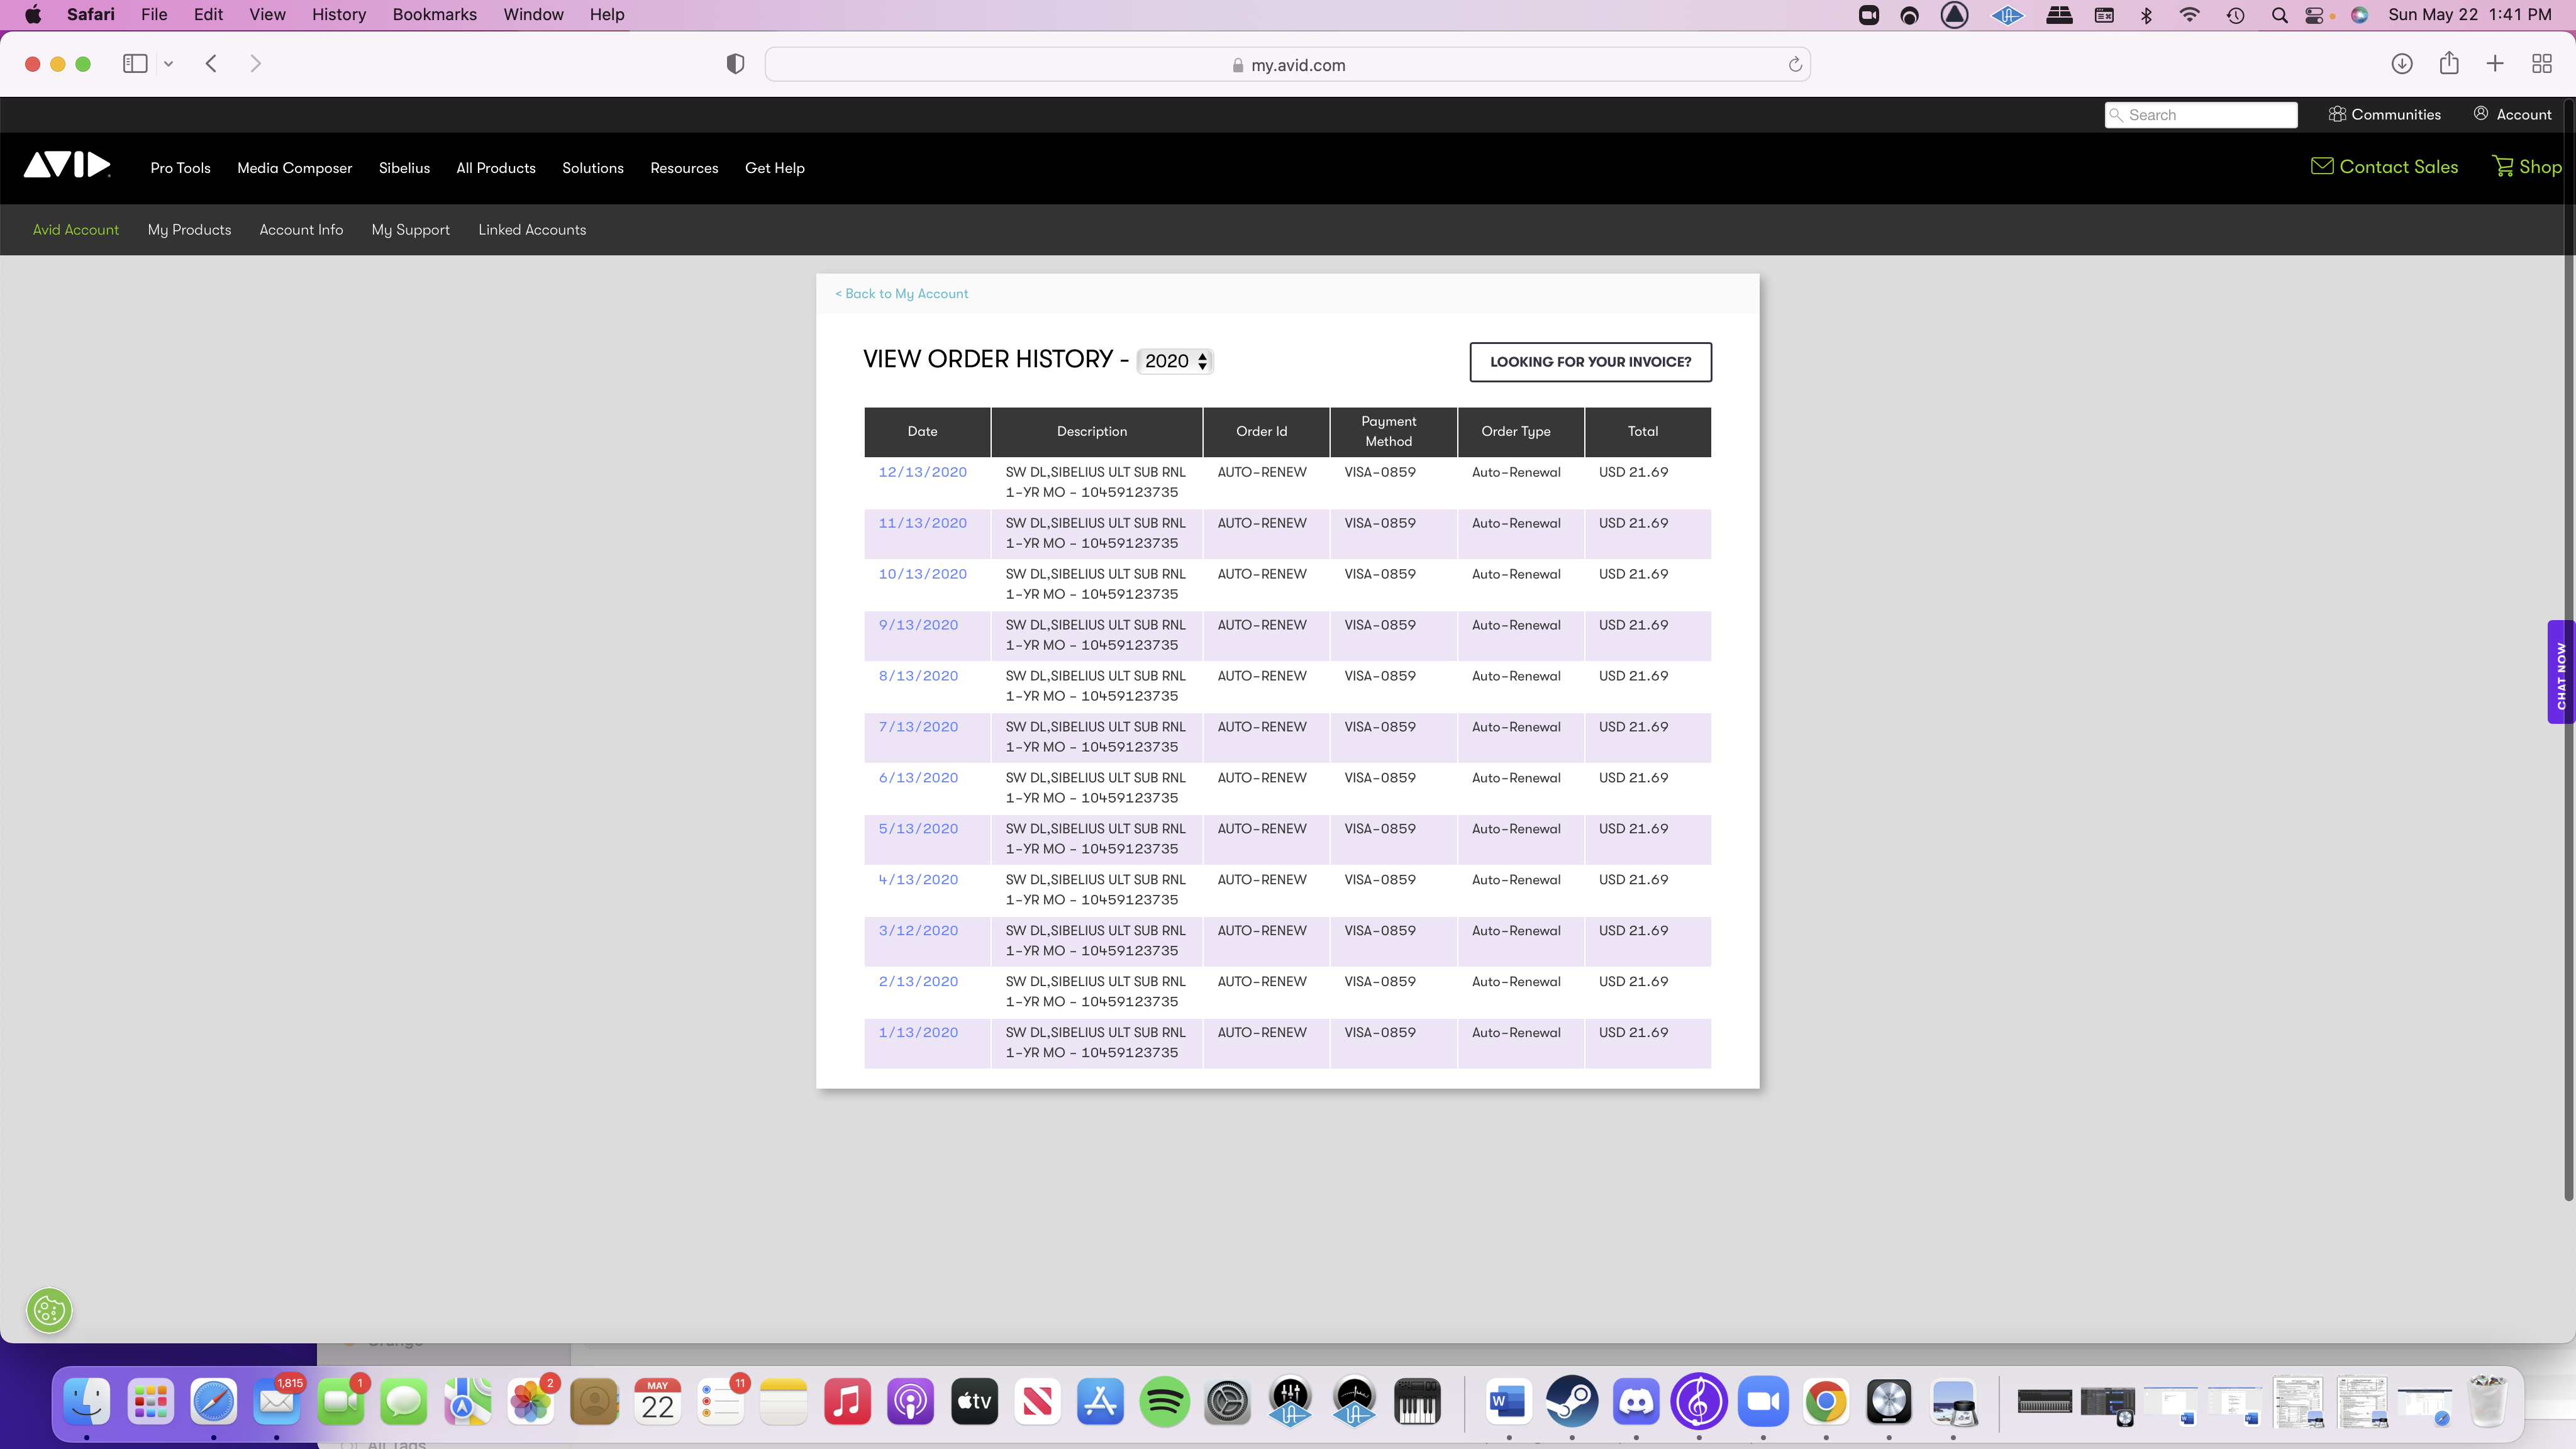Launch Google Chrome from the Dock
This screenshot has height=1449, width=2576.
(x=1826, y=1402)
